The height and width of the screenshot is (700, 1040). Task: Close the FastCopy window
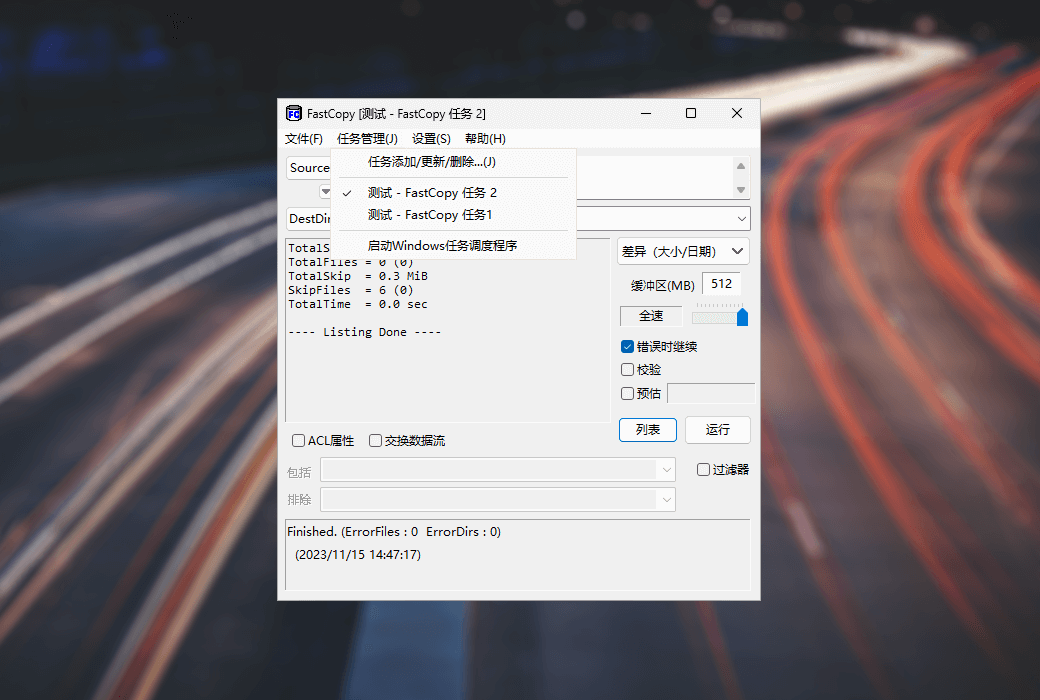tap(737, 114)
